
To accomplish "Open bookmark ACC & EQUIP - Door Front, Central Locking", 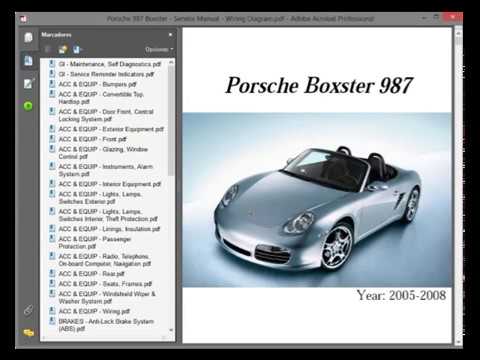I will [x=106, y=115].
